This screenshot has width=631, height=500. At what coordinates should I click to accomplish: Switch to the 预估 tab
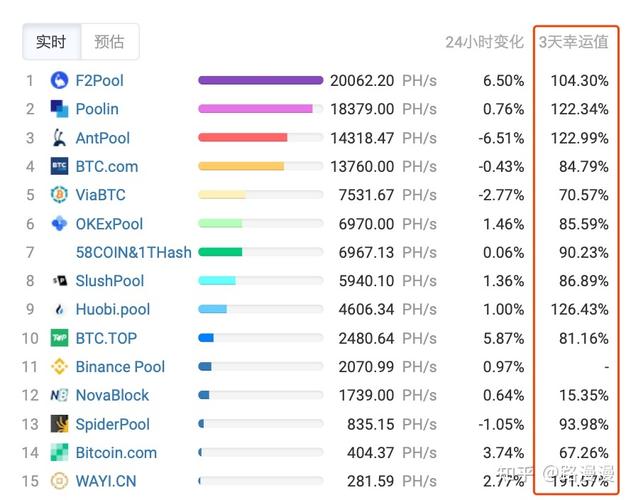tap(109, 42)
